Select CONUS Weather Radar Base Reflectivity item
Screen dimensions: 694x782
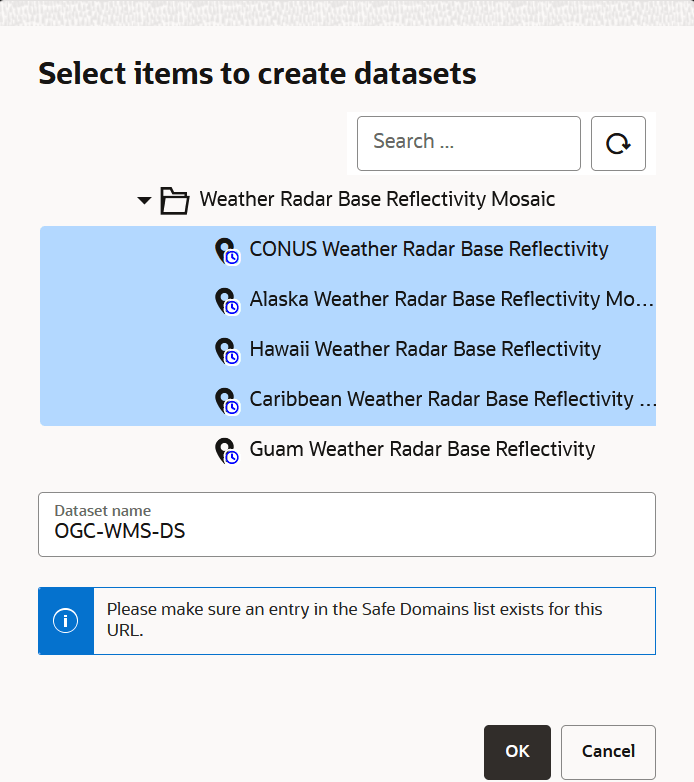[428, 249]
